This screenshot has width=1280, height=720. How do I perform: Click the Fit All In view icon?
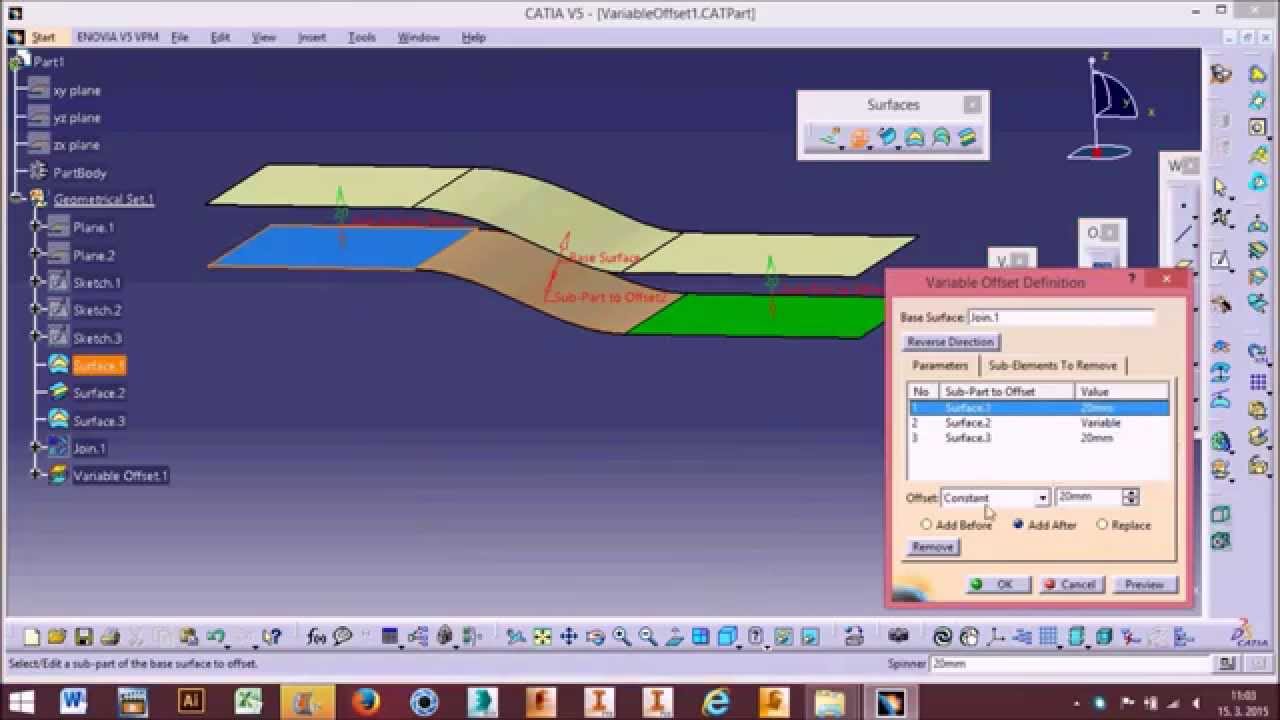[x=542, y=636]
